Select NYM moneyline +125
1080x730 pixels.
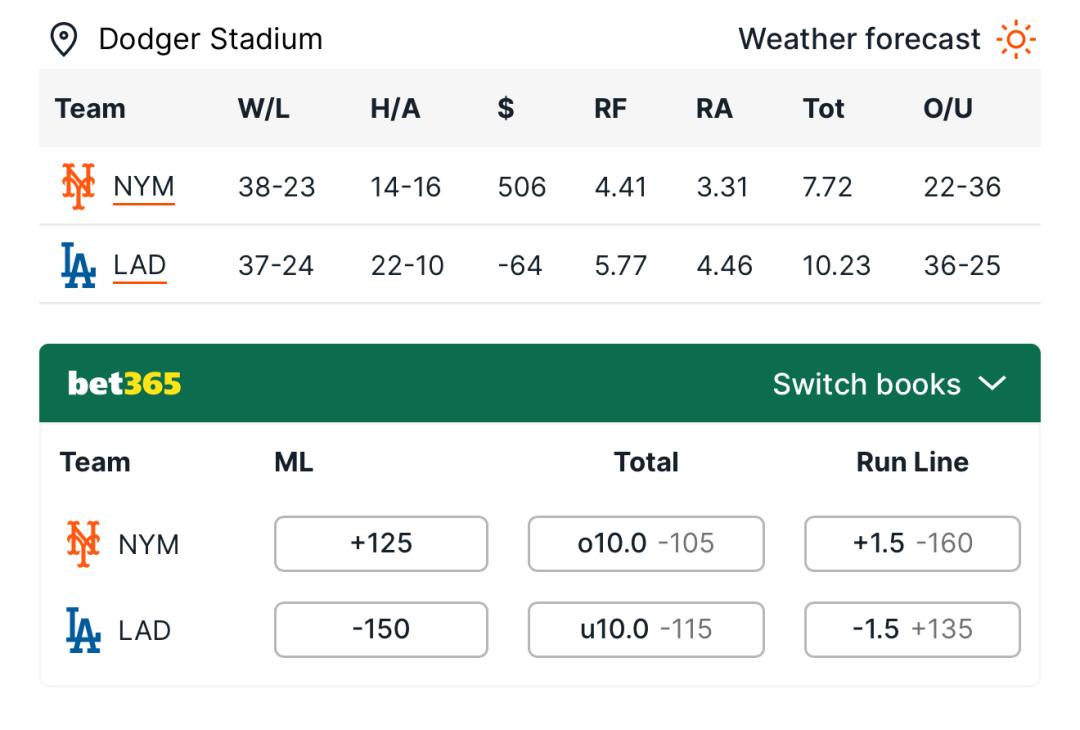(381, 543)
